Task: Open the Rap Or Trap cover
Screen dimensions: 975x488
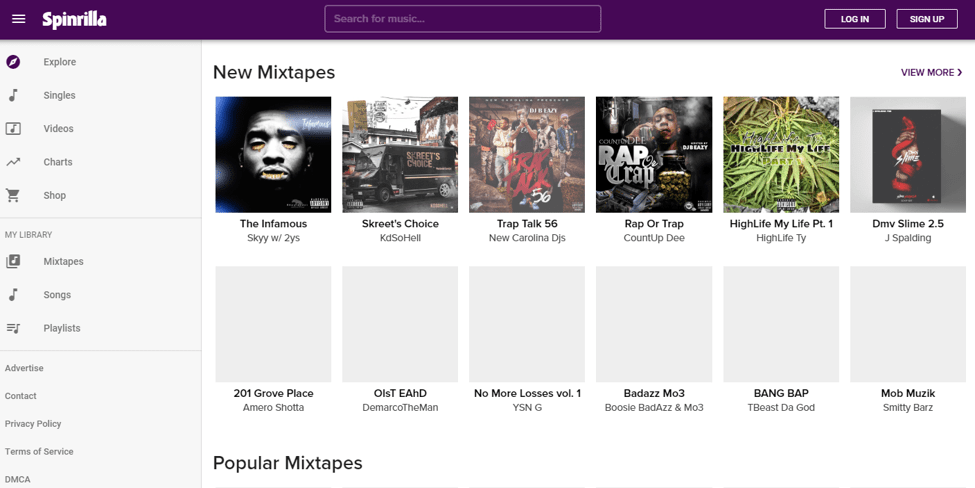Action: (654, 154)
